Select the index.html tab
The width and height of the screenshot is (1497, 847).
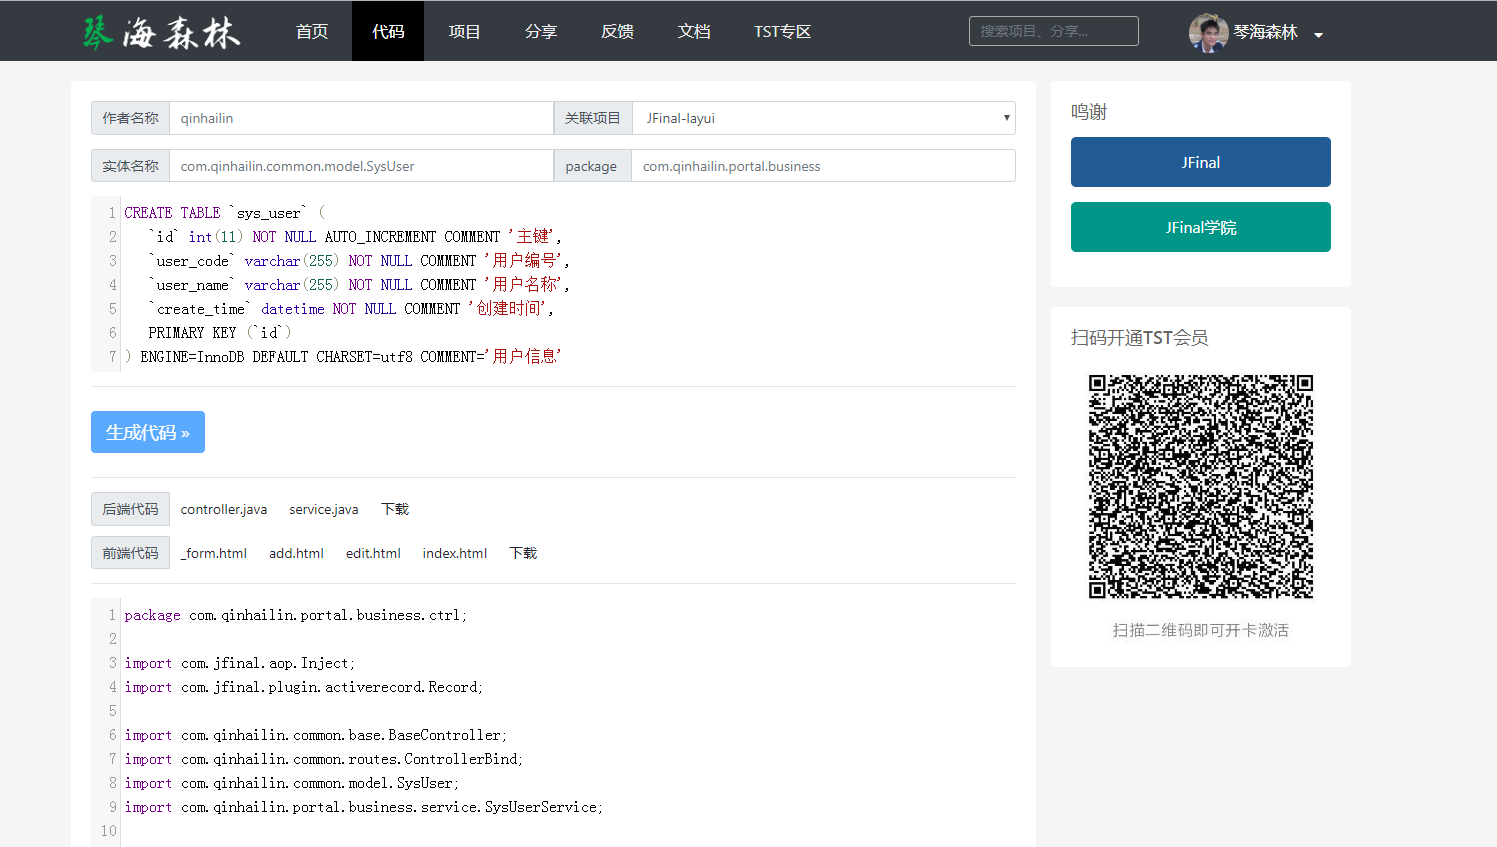tap(455, 553)
